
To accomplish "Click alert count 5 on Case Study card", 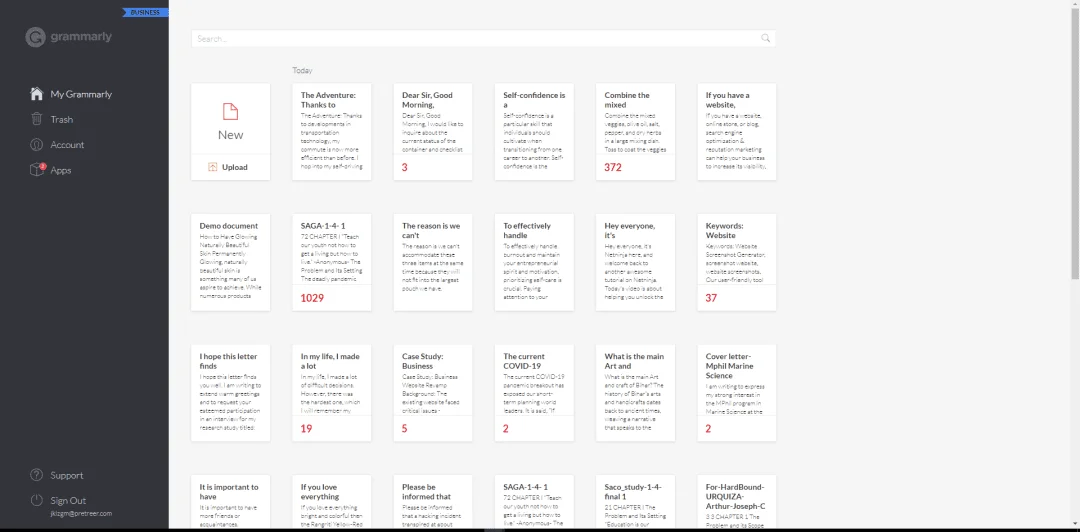I will 404,429.
